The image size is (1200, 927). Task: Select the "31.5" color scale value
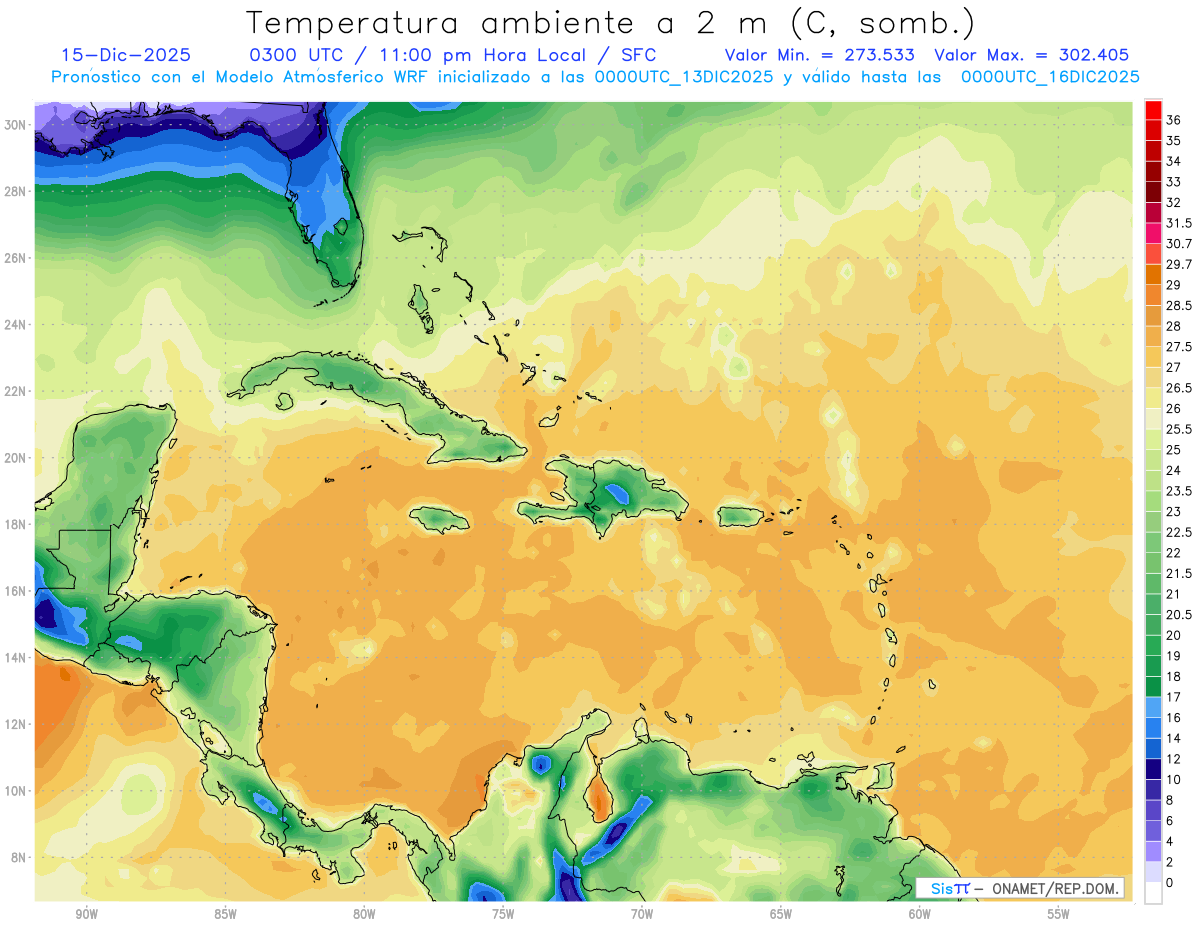[1179, 223]
